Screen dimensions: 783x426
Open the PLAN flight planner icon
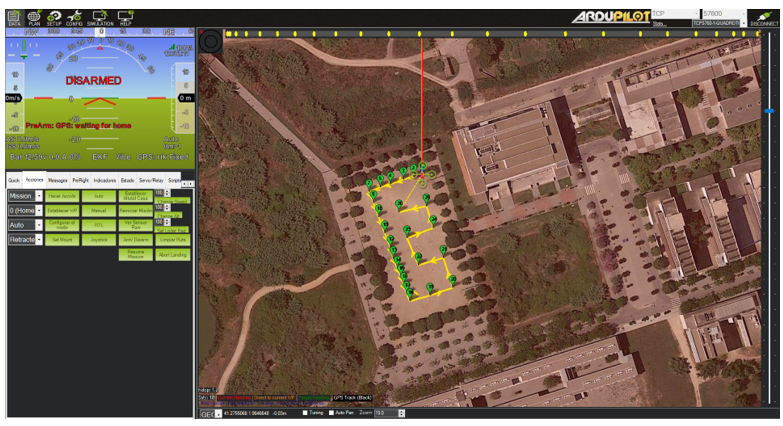click(x=34, y=17)
